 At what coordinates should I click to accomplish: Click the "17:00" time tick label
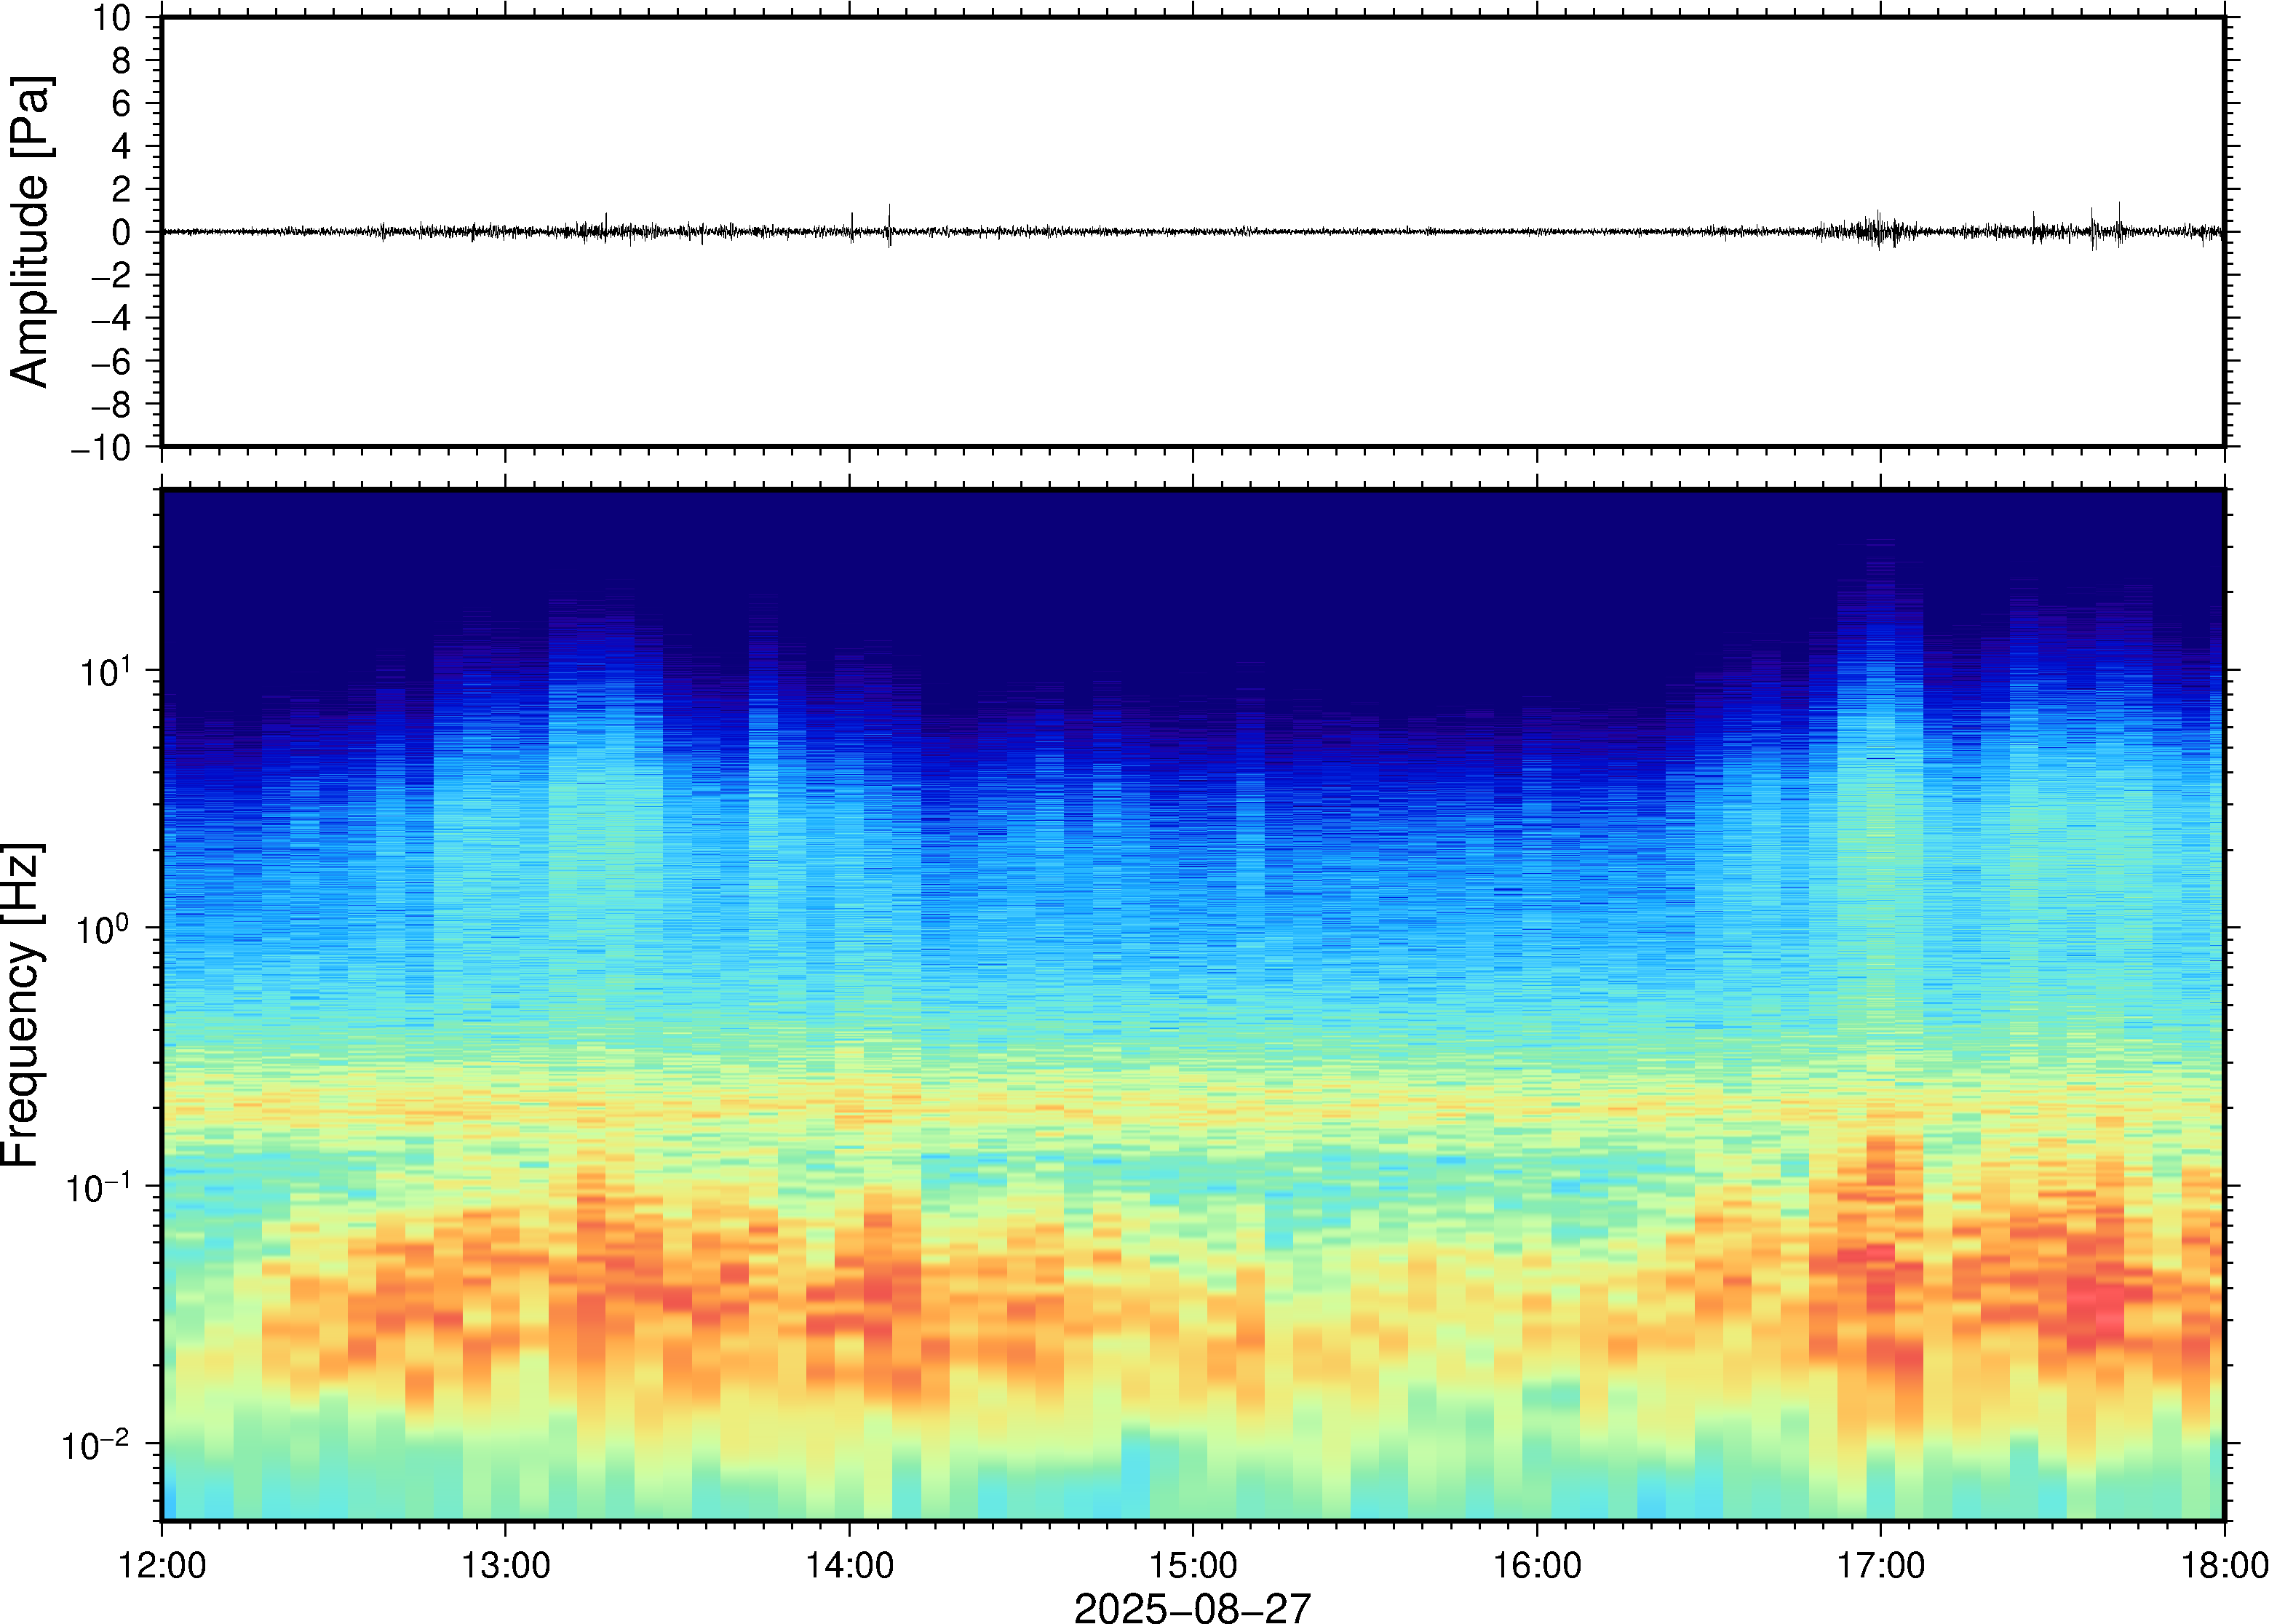coord(1880,1565)
